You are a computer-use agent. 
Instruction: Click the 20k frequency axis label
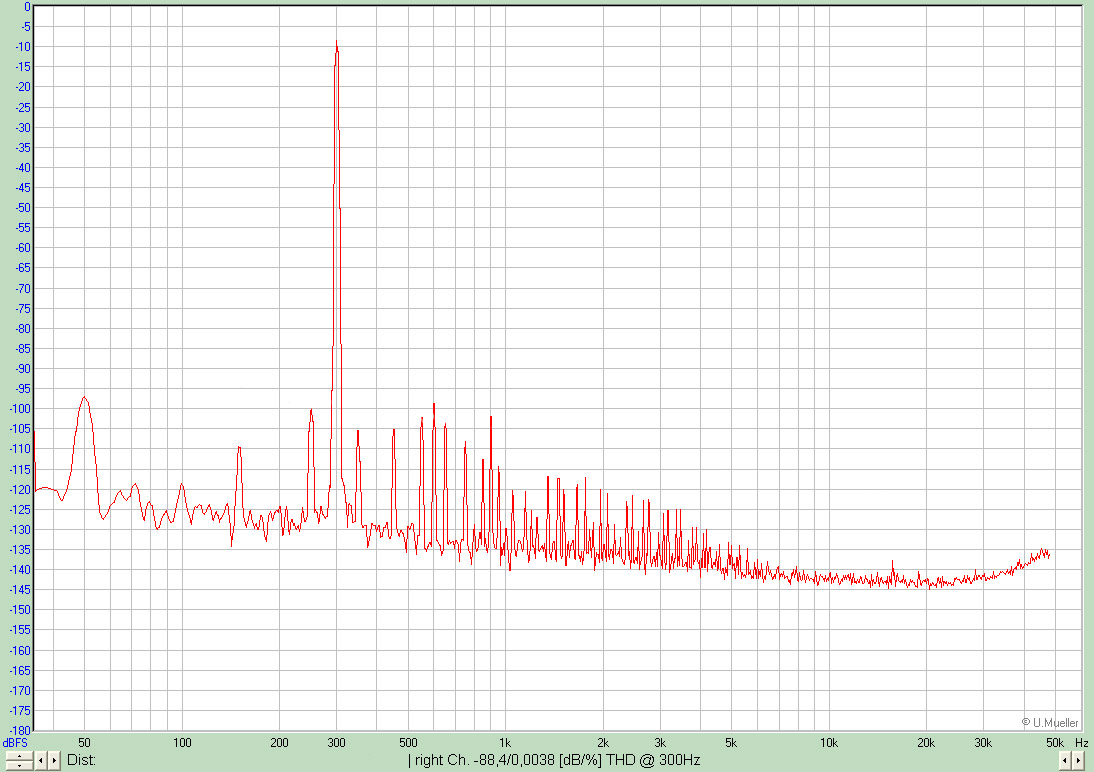[x=926, y=743]
